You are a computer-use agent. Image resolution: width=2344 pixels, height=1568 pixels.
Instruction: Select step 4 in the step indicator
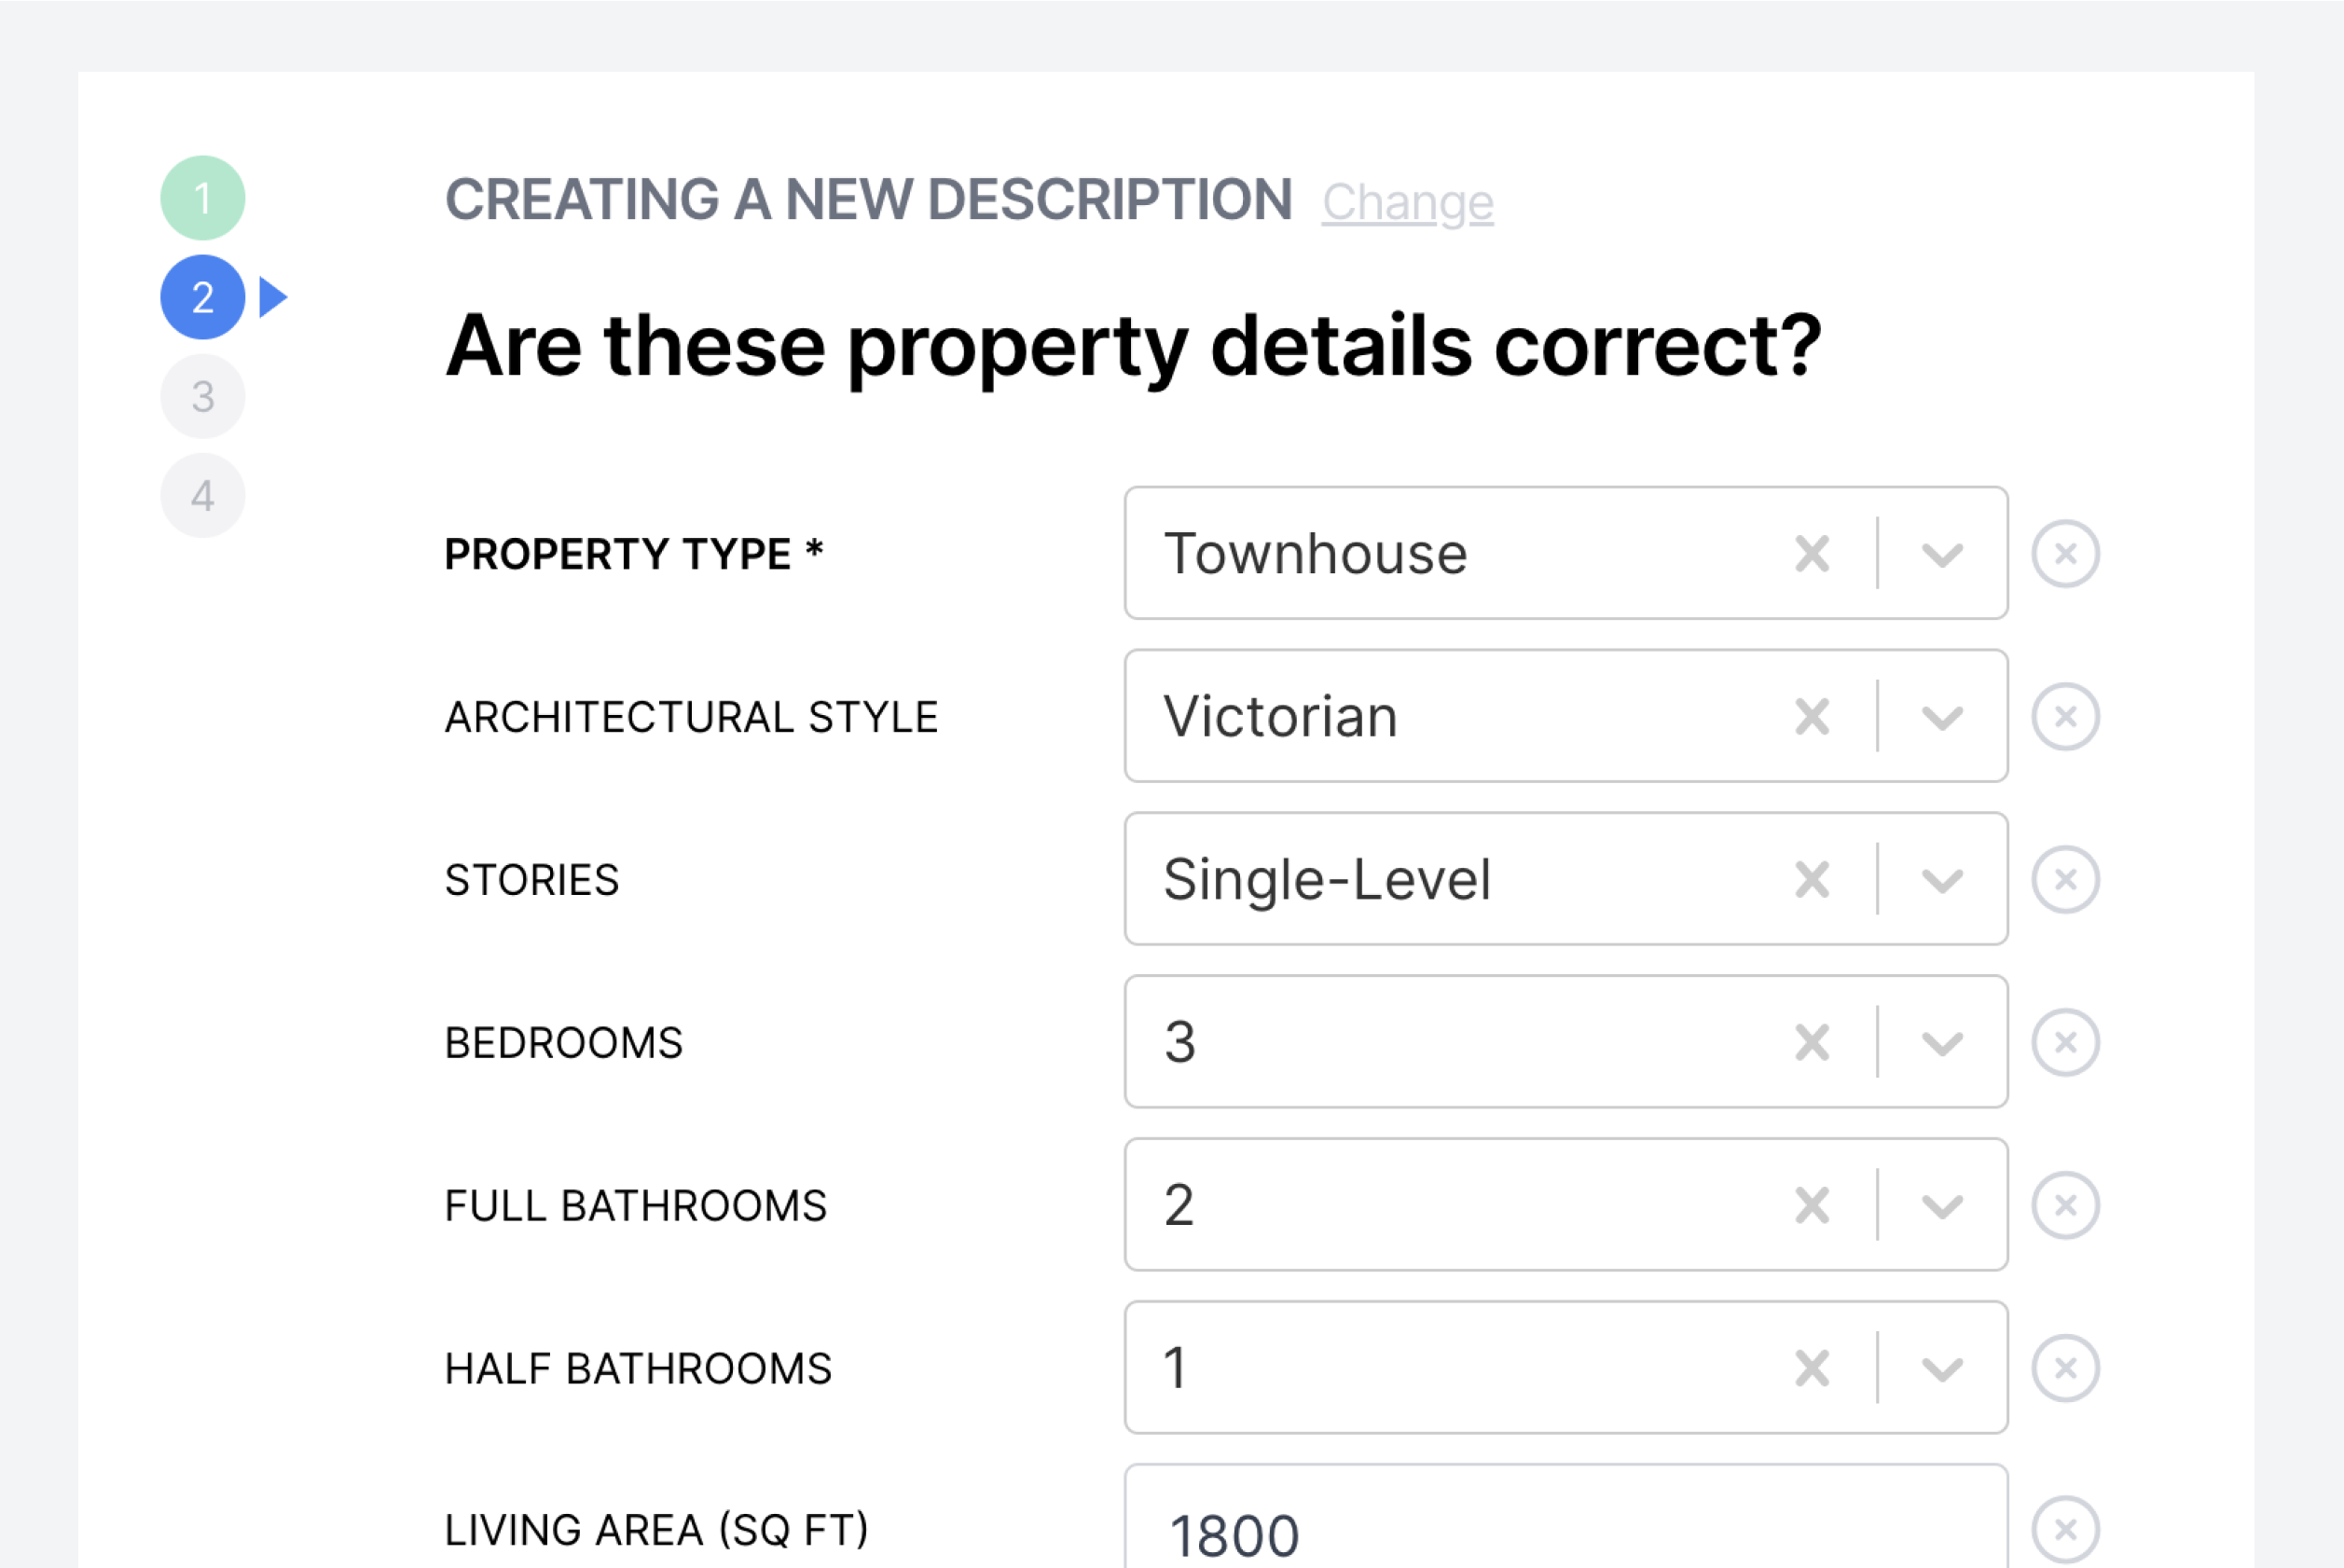coord(203,495)
